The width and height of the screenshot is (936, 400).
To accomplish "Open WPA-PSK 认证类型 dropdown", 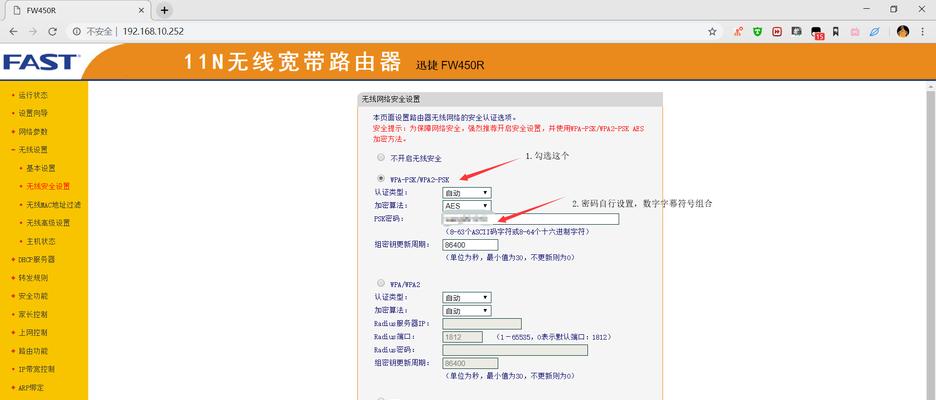I will pos(467,193).
